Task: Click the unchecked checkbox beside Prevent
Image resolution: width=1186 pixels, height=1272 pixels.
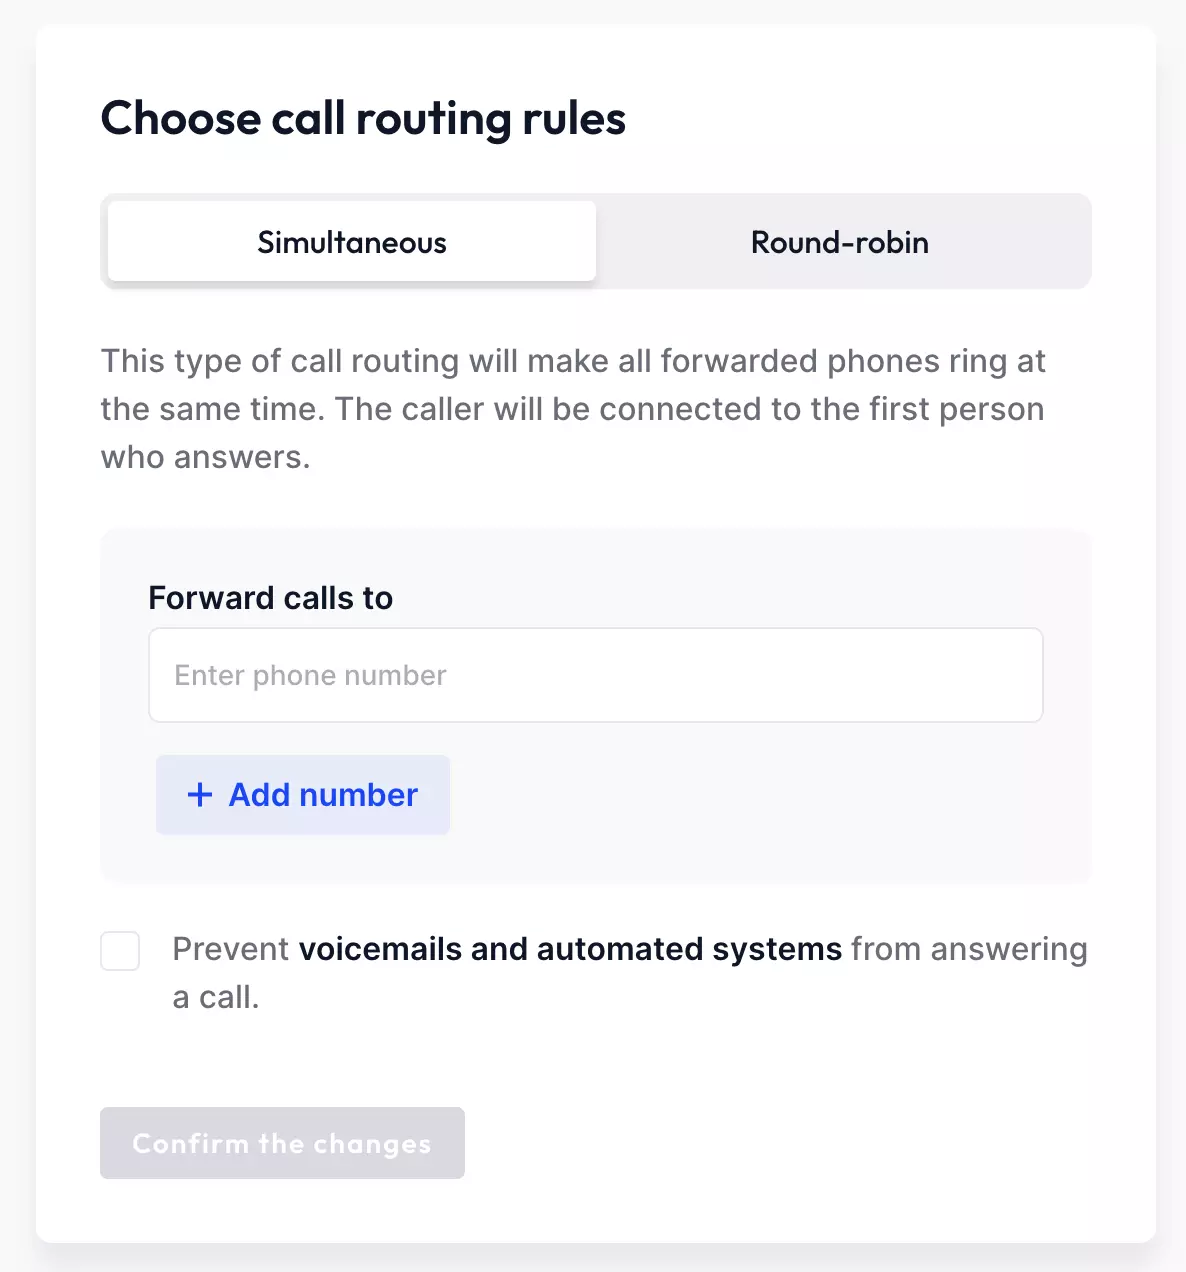Action: [x=119, y=951]
